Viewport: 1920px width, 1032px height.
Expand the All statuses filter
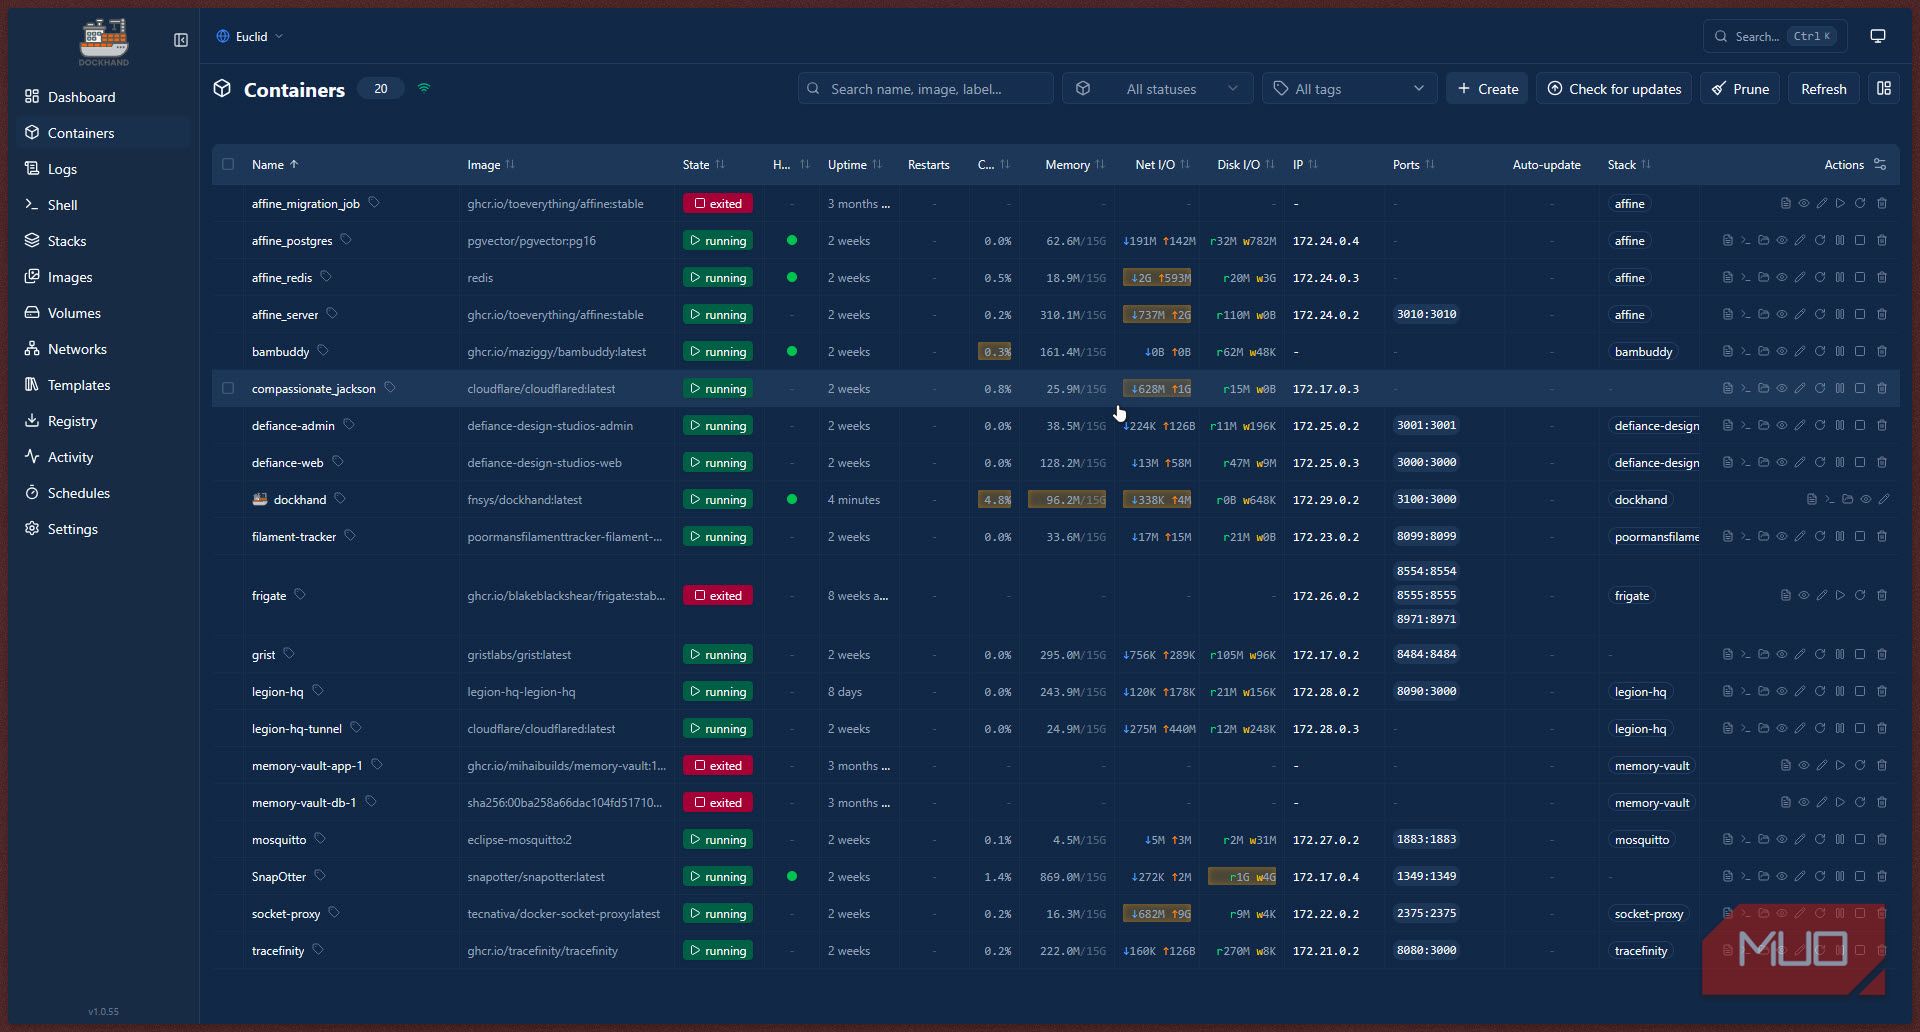pos(1158,88)
